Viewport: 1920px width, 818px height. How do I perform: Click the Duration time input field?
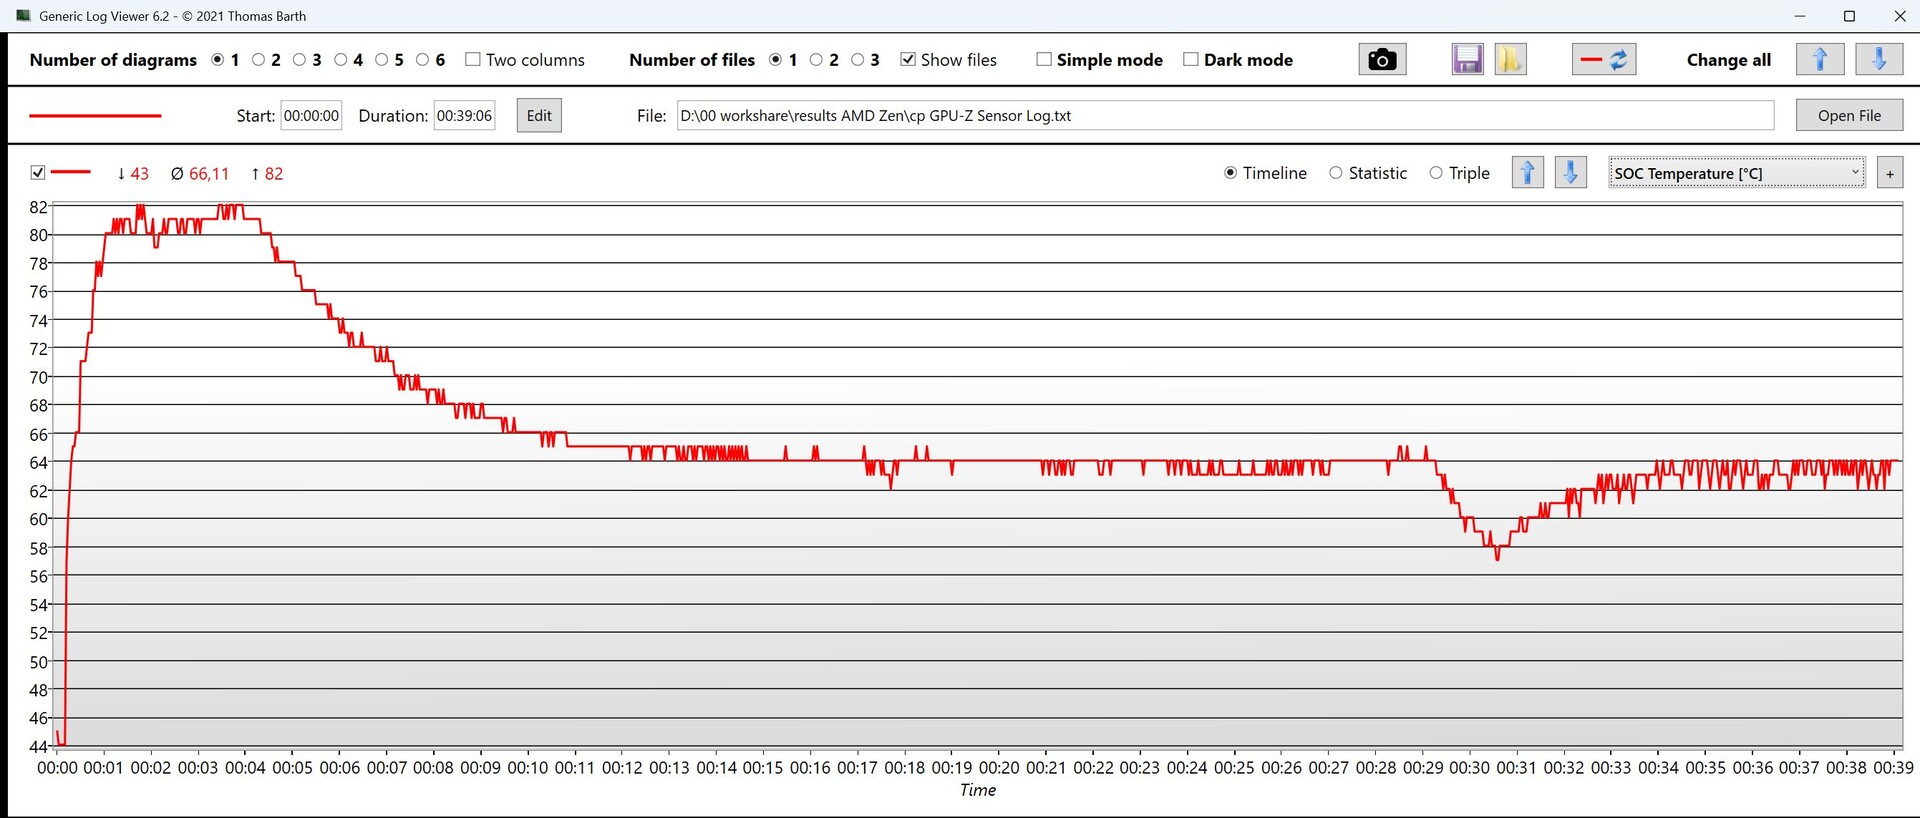point(464,116)
